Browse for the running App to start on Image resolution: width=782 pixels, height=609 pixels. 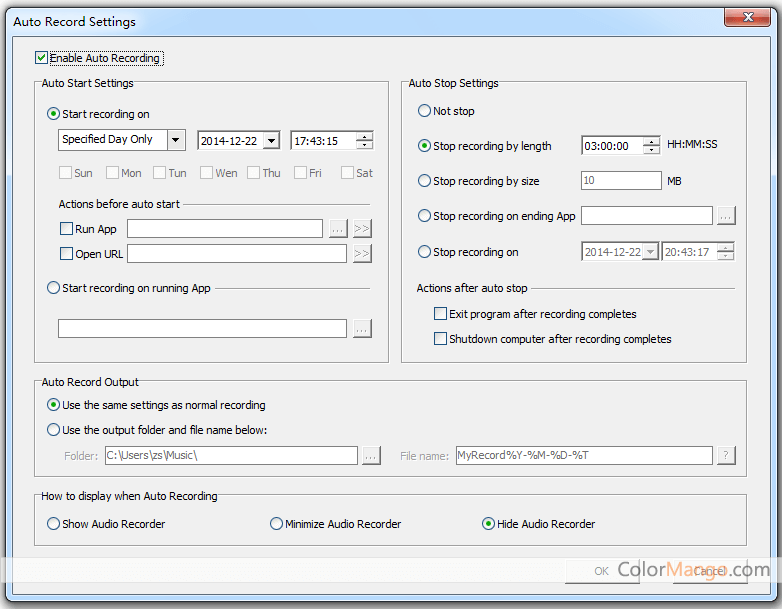362,328
